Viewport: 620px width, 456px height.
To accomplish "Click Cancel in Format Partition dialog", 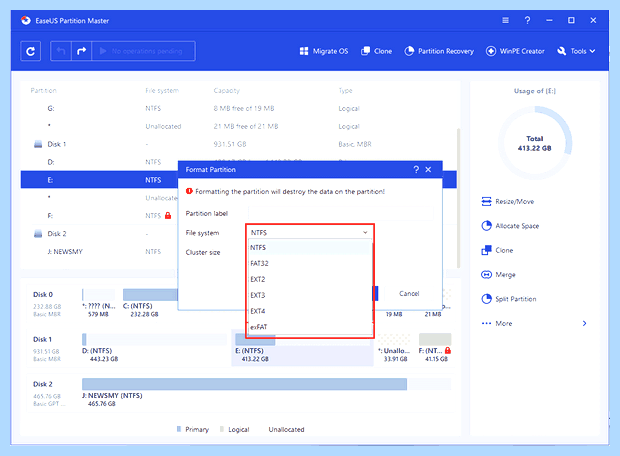I will coord(409,293).
